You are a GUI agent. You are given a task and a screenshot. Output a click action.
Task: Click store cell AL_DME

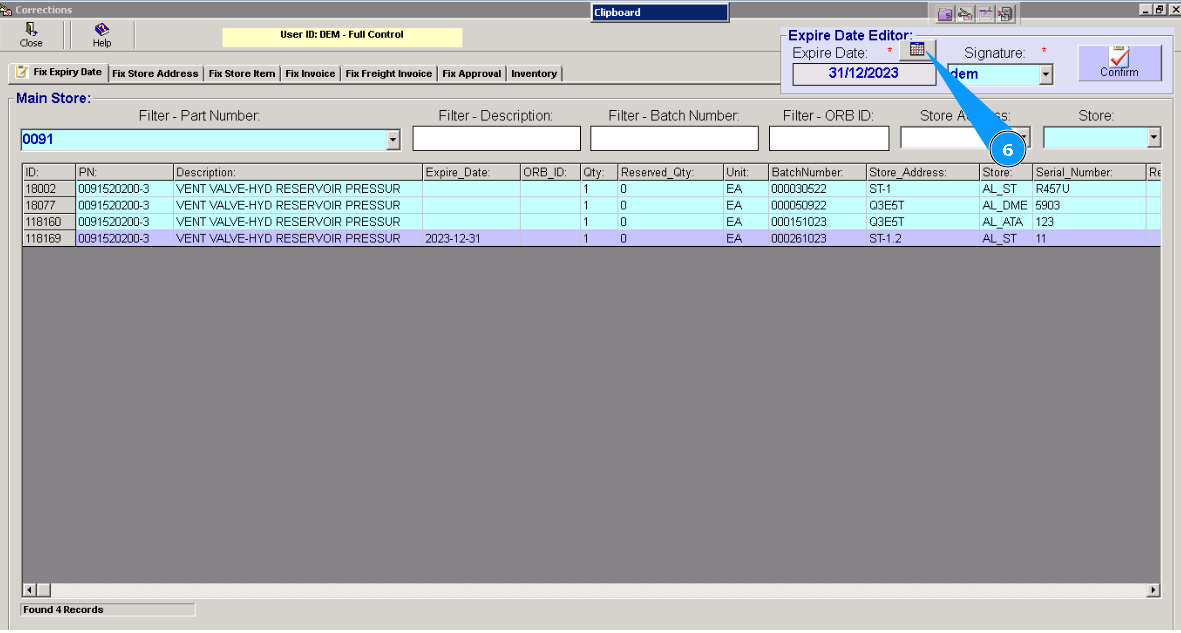tap(1006, 206)
